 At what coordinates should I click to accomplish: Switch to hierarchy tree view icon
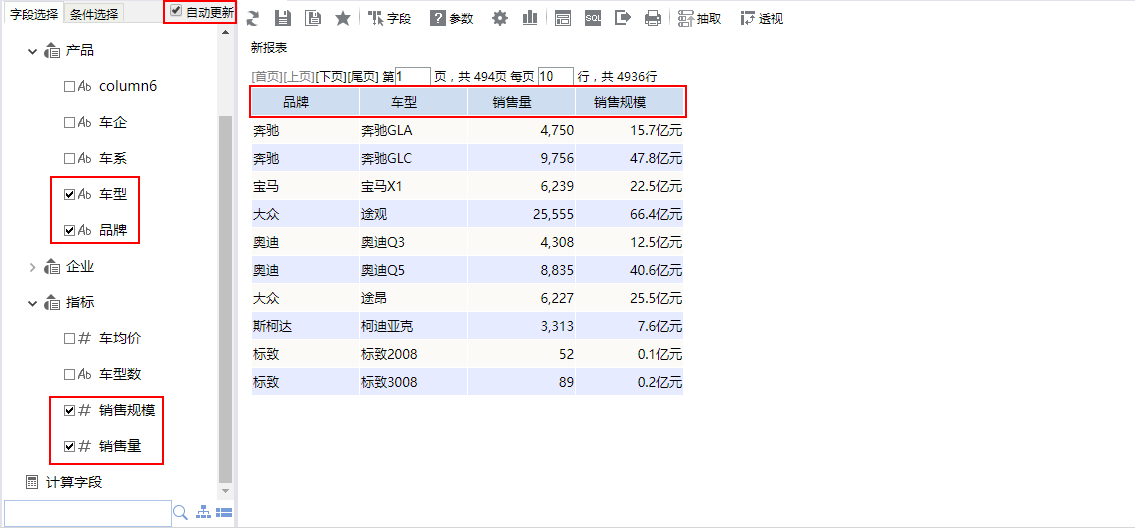(204, 513)
